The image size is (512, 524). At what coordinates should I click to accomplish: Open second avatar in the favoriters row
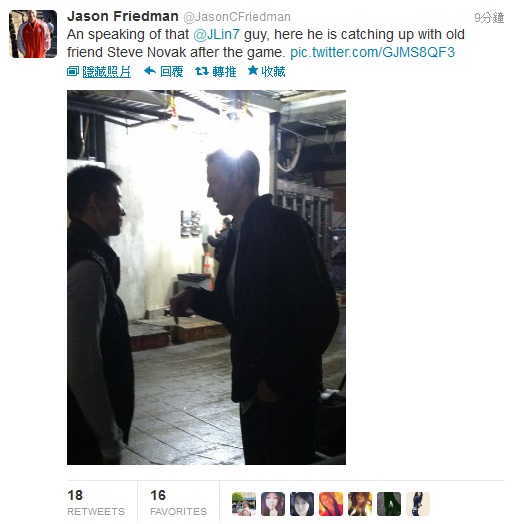click(273, 504)
